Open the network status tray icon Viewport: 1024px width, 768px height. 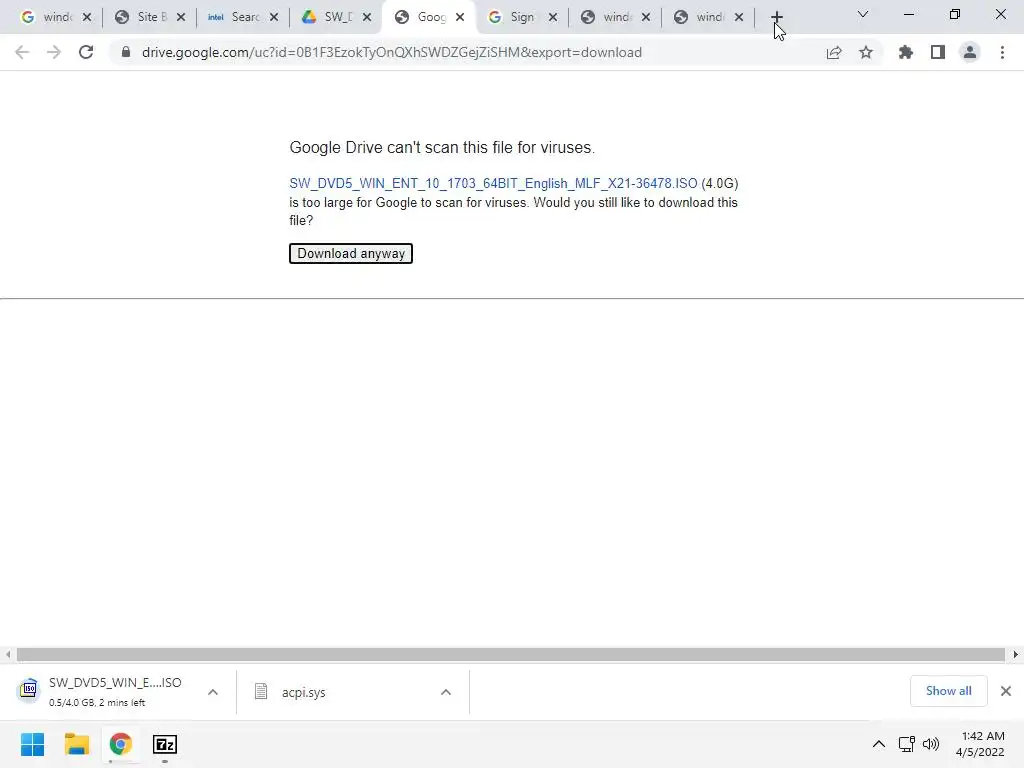coord(906,744)
